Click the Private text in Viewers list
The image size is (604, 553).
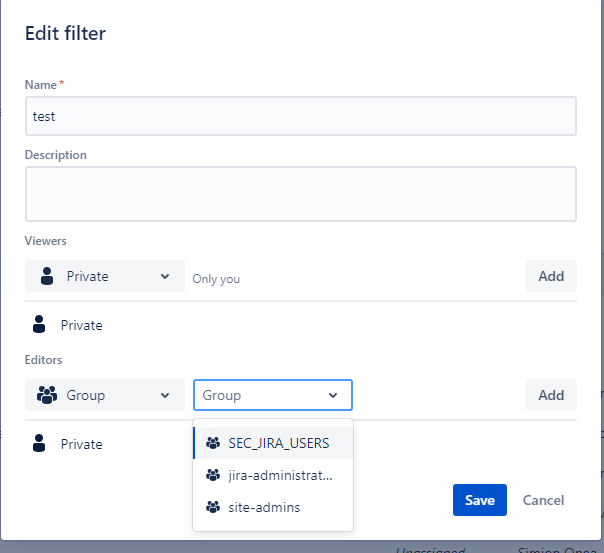81,325
